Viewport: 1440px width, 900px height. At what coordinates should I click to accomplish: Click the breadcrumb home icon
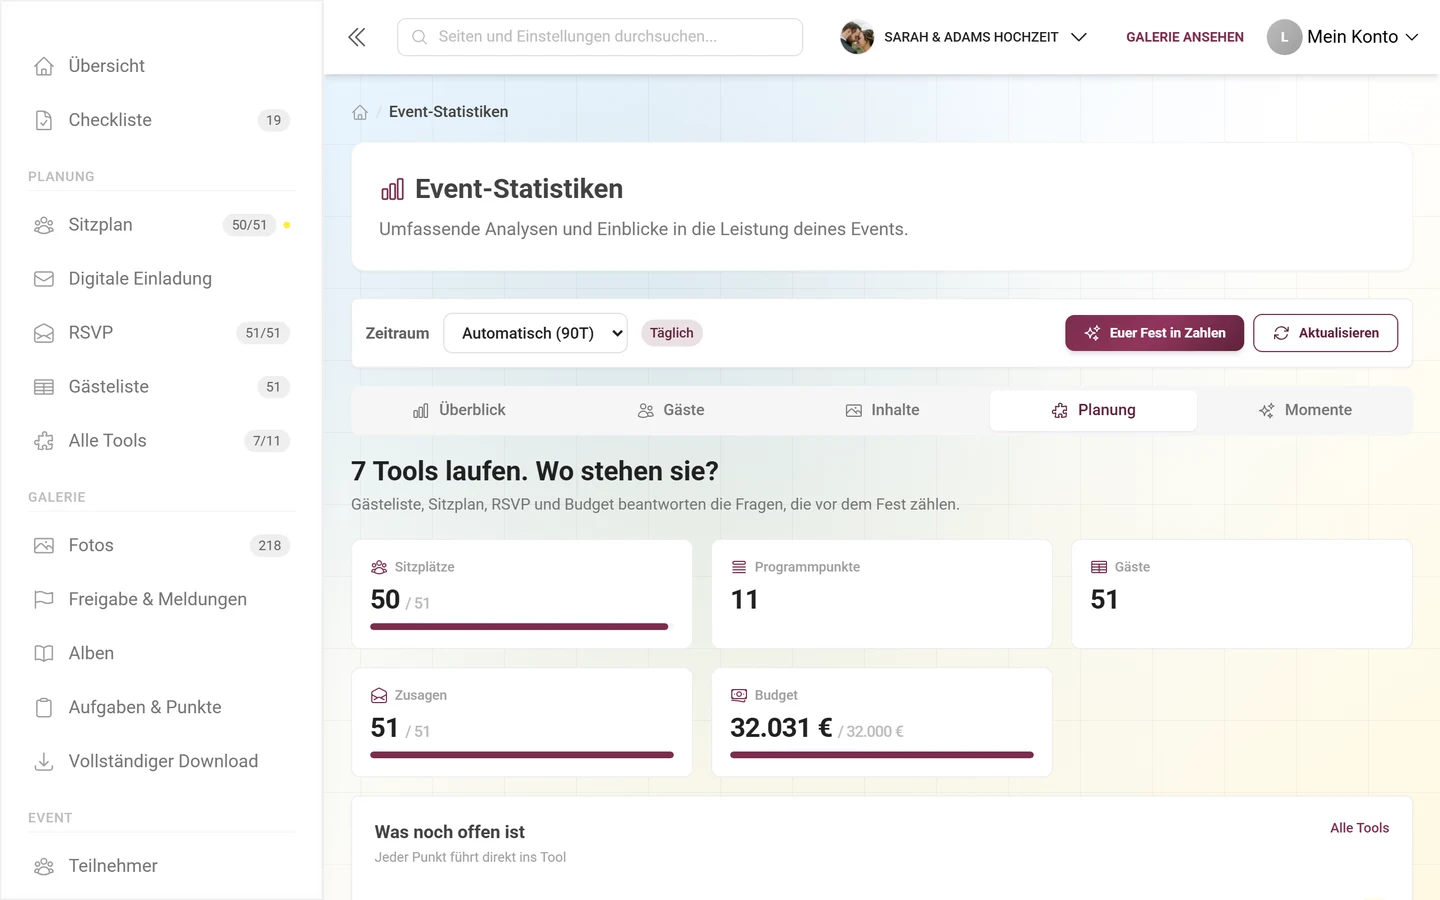click(360, 112)
